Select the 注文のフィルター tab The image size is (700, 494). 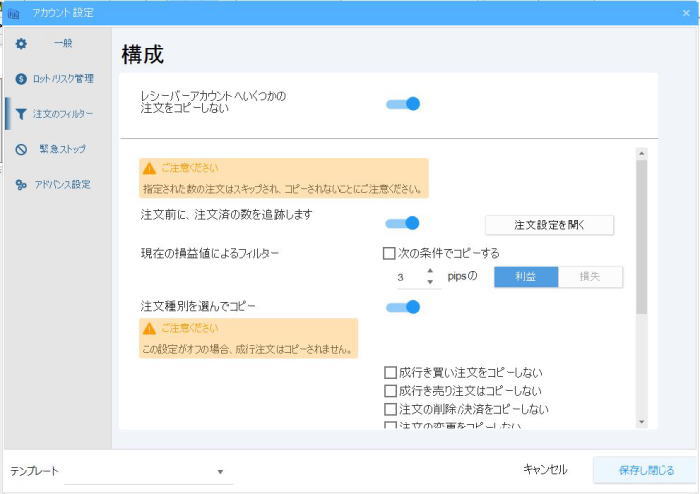58,114
